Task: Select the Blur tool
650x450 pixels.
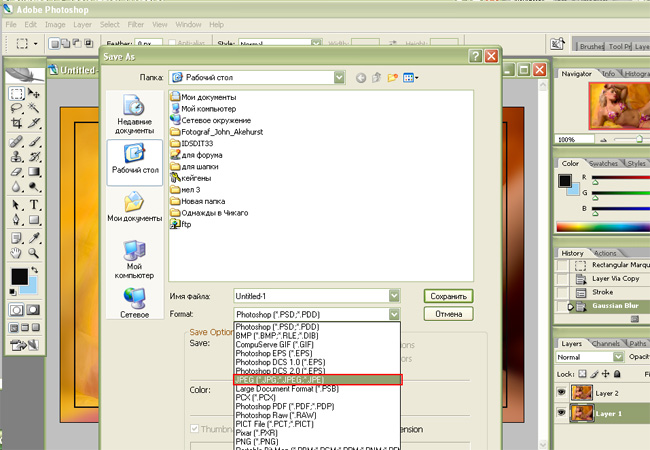Action: click(x=17, y=187)
